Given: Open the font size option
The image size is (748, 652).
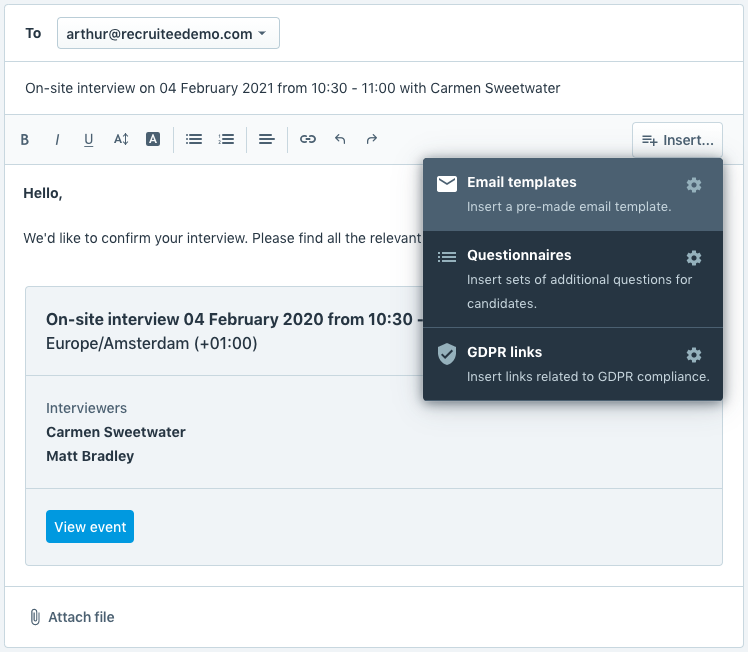Looking at the screenshot, I should [121, 140].
